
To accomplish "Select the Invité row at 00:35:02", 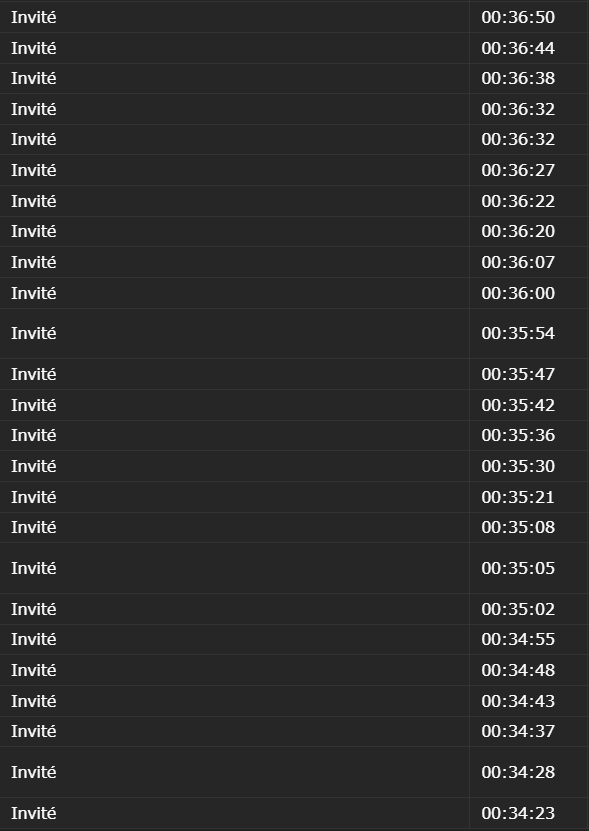I will (x=294, y=609).
